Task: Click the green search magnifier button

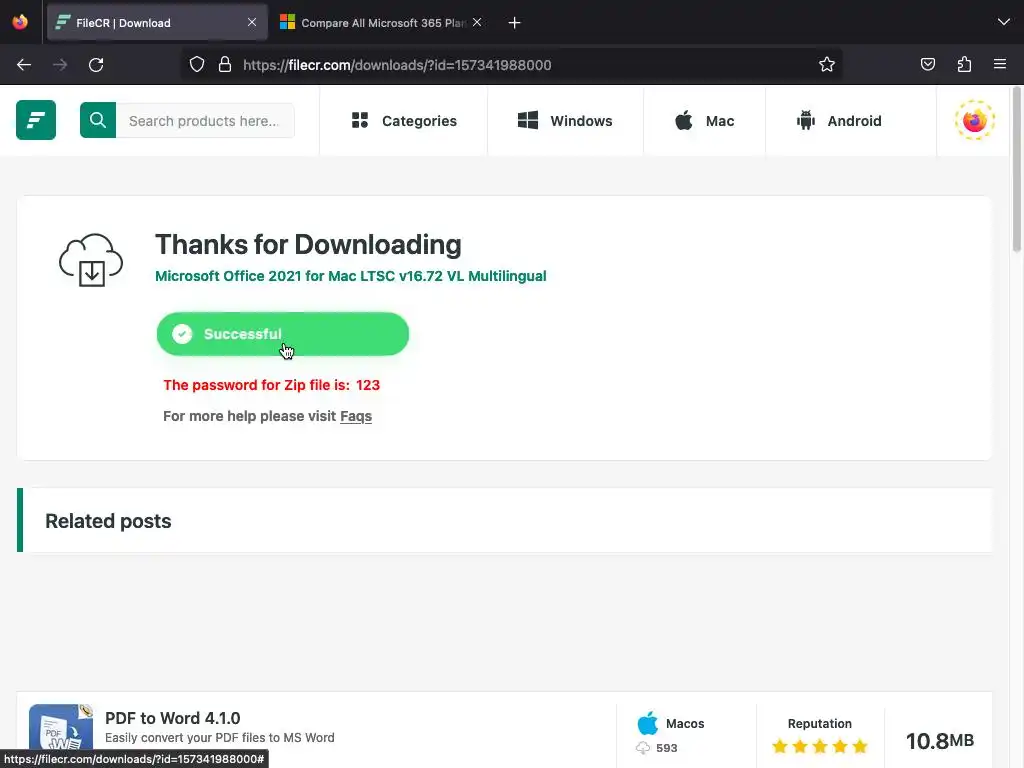Action: tap(98, 120)
